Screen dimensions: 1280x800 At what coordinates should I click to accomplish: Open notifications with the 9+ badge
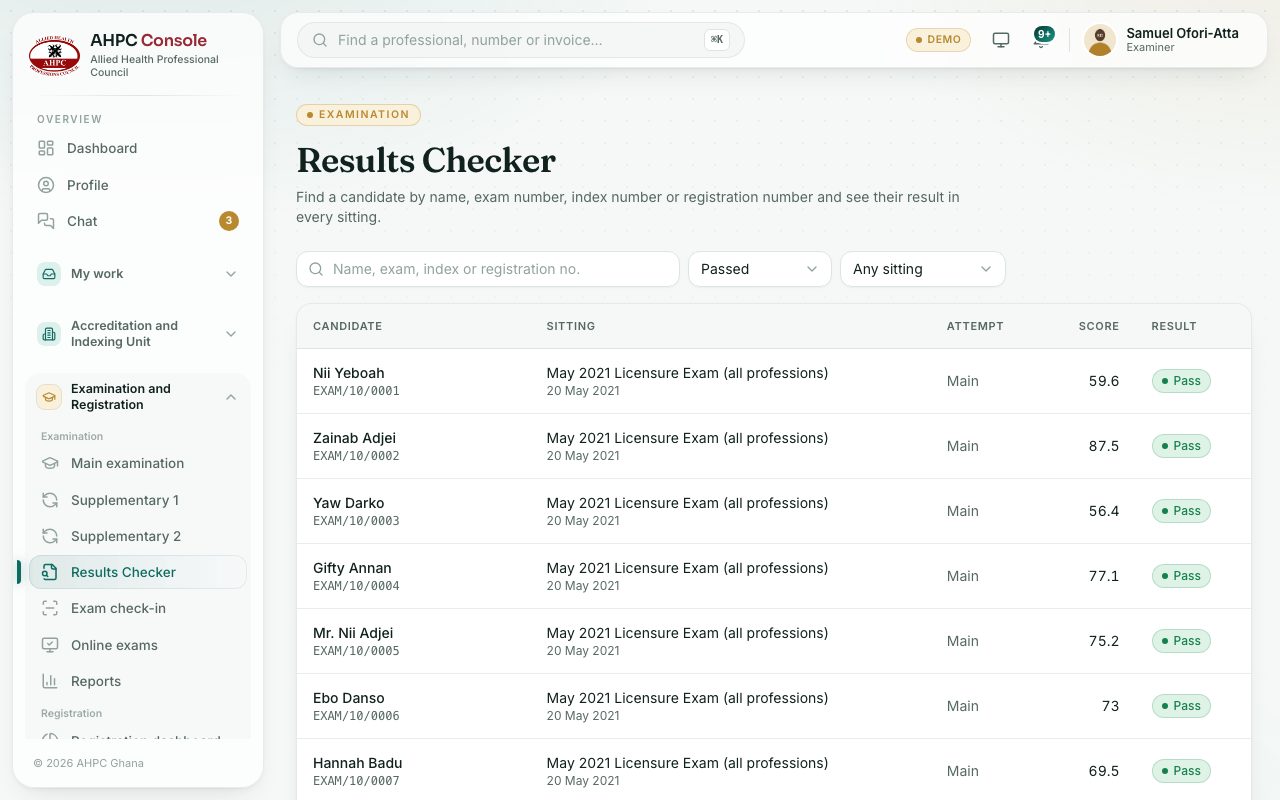(1041, 40)
